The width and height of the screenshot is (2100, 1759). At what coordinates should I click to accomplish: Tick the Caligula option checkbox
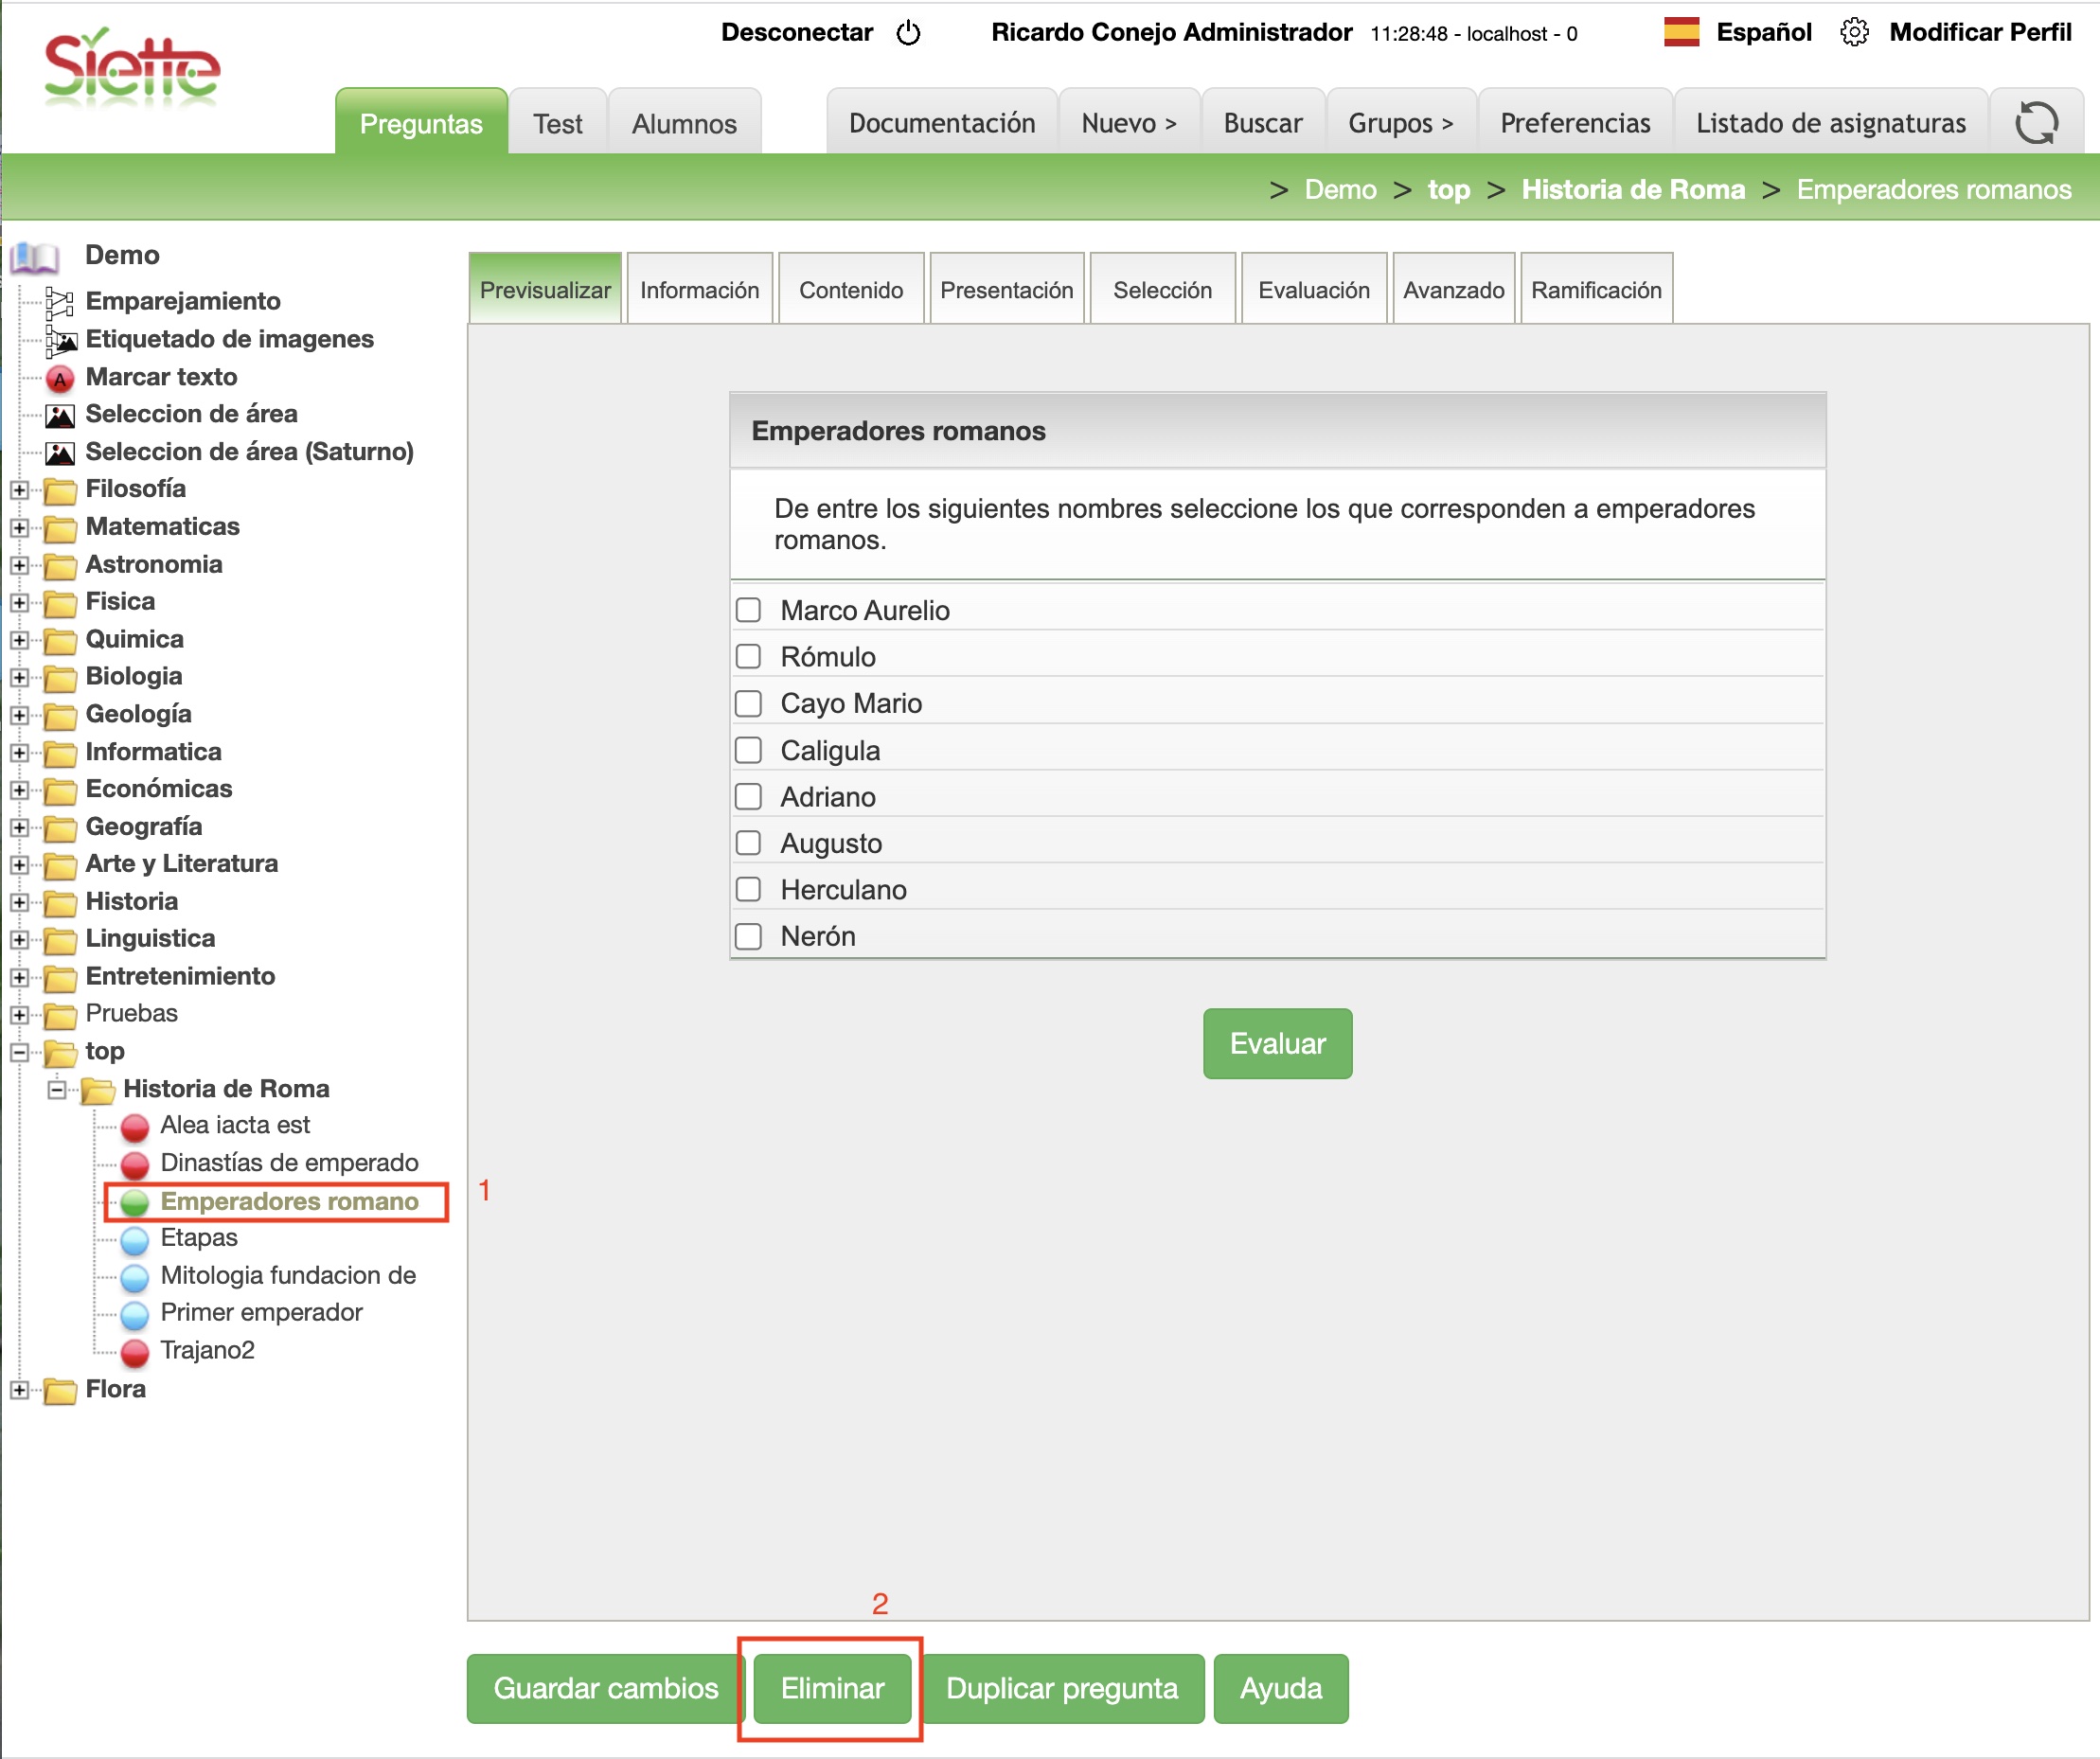(748, 750)
